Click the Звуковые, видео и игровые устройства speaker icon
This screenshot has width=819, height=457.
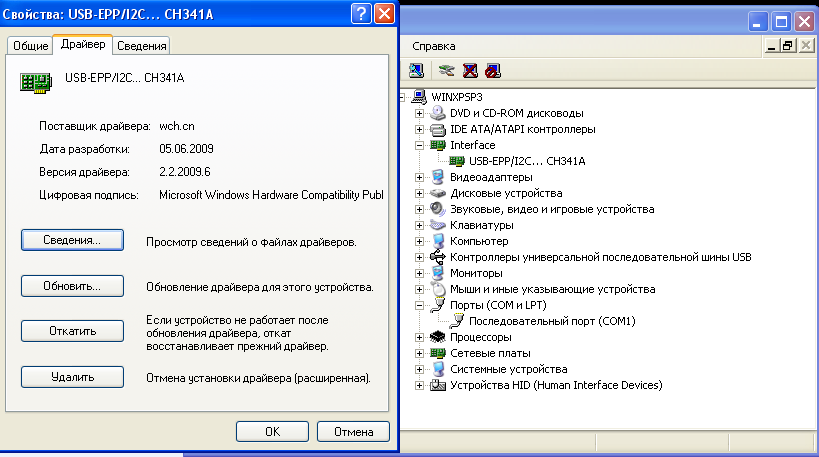coord(437,209)
